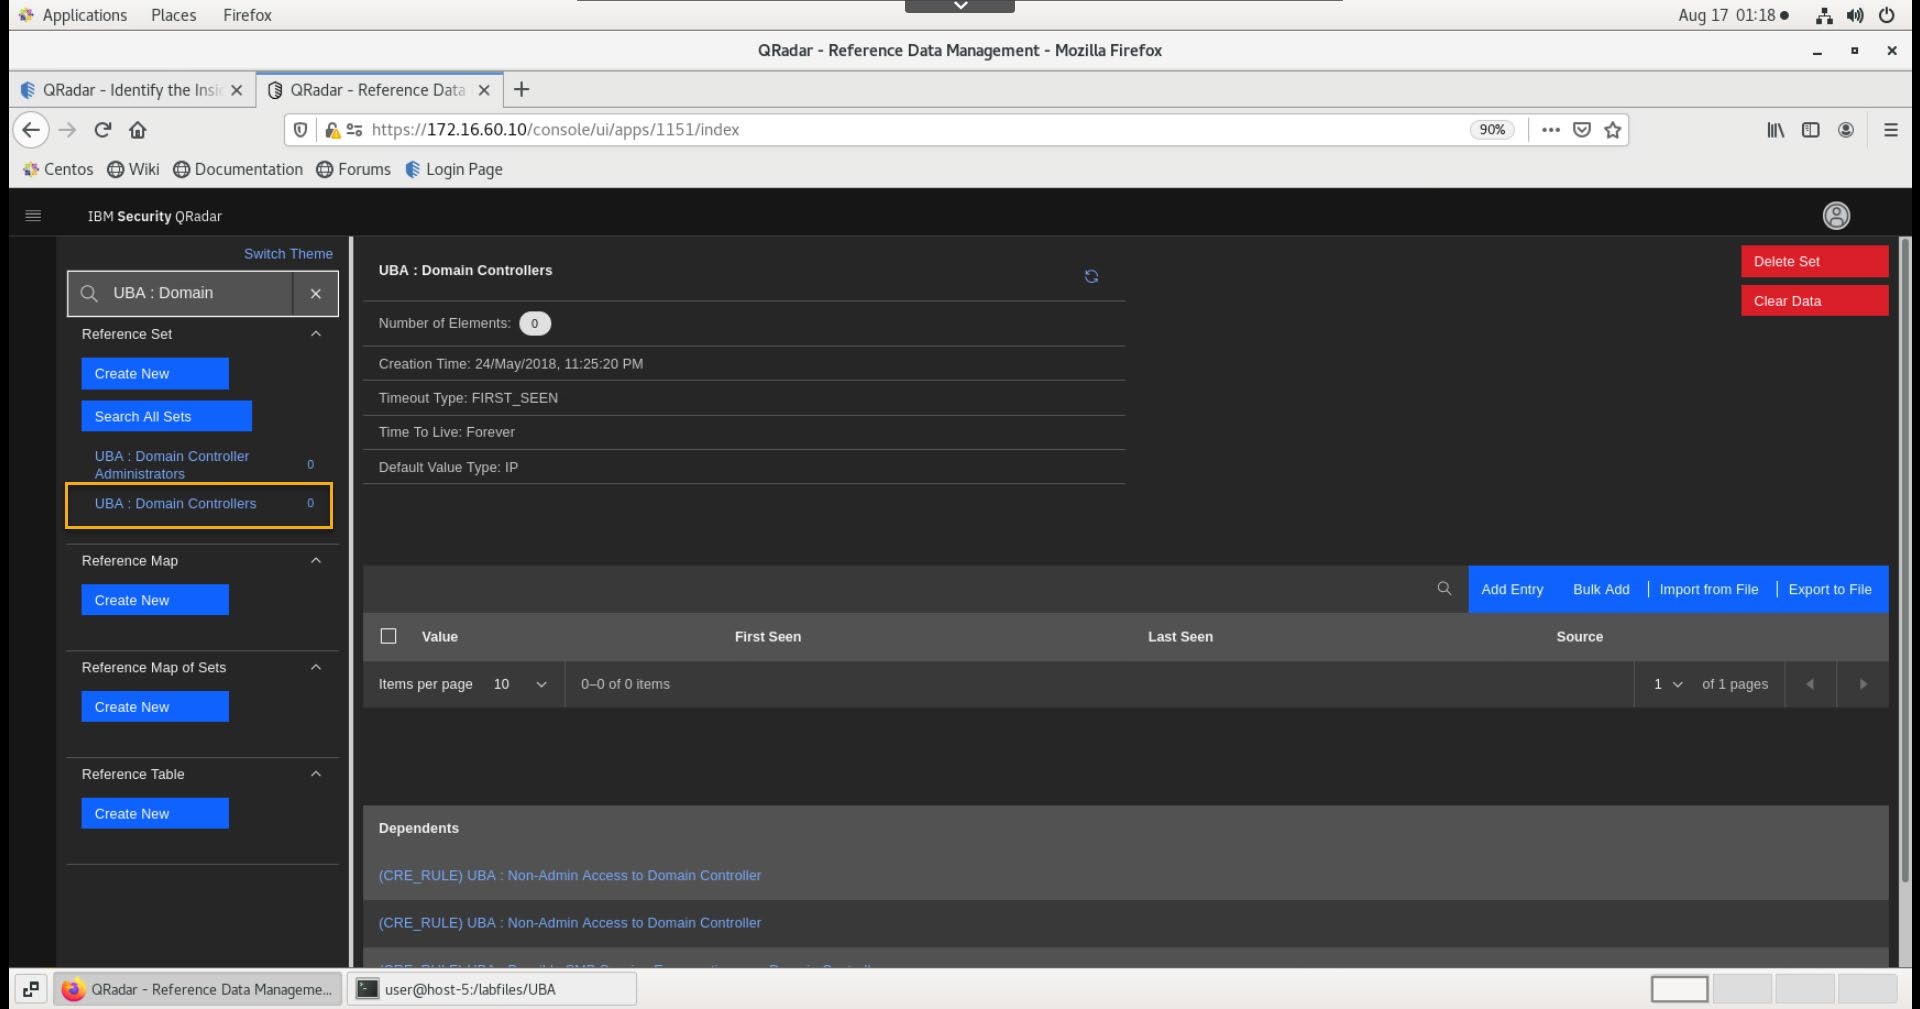Expand the top-center panel drop-down handle

(x=960, y=6)
